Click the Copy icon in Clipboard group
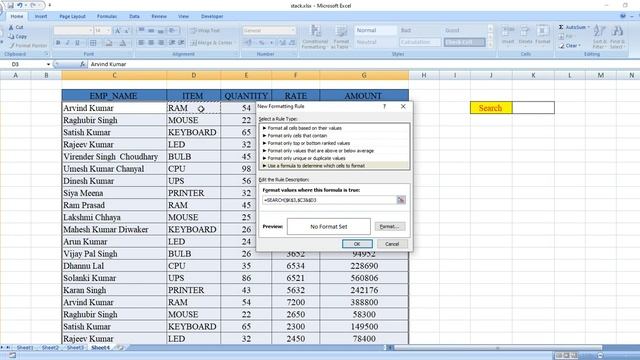640x360 pixels. [11, 36]
